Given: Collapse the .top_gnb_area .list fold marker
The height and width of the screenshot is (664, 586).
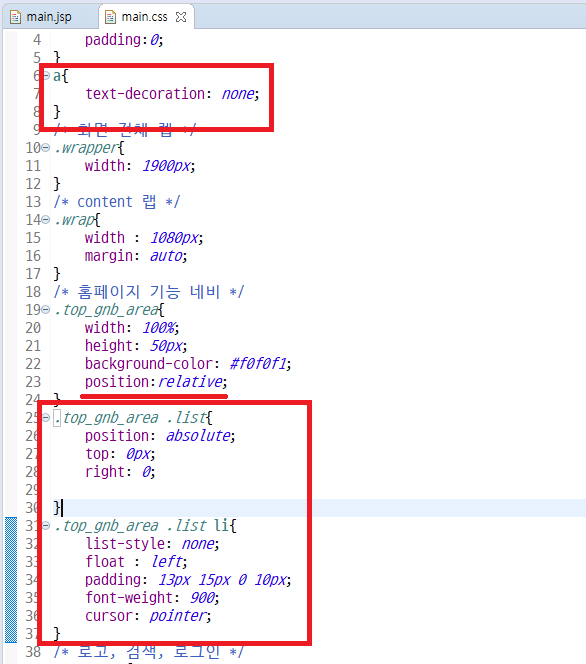Looking at the screenshot, I should click(46, 418).
